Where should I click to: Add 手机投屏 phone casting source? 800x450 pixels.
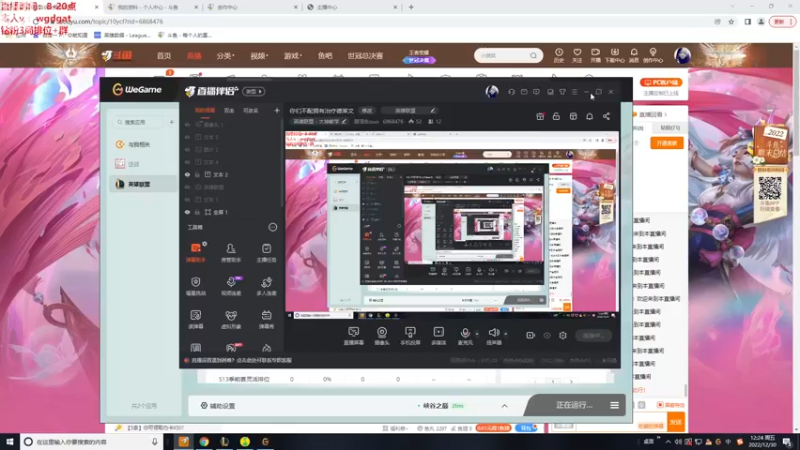pyautogui.click(x=410, y=336)
